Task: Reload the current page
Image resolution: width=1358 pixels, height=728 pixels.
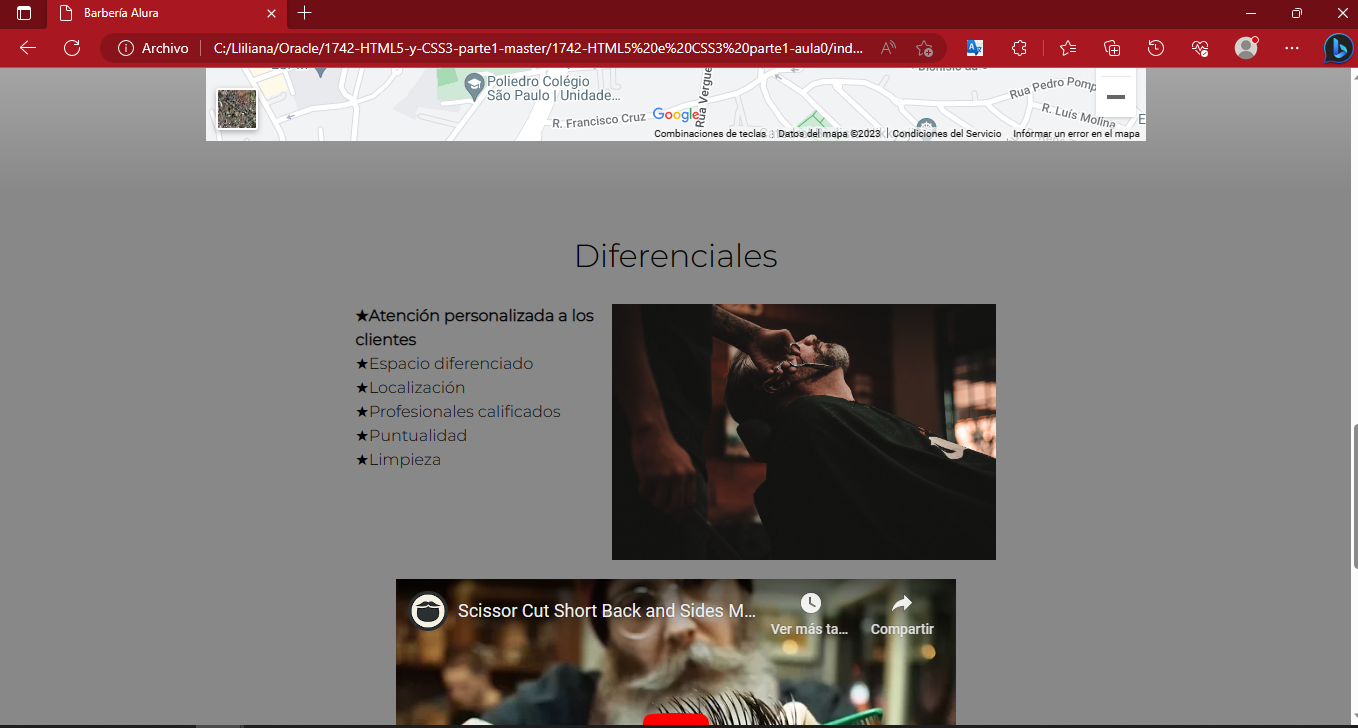Action: point(72,48)
